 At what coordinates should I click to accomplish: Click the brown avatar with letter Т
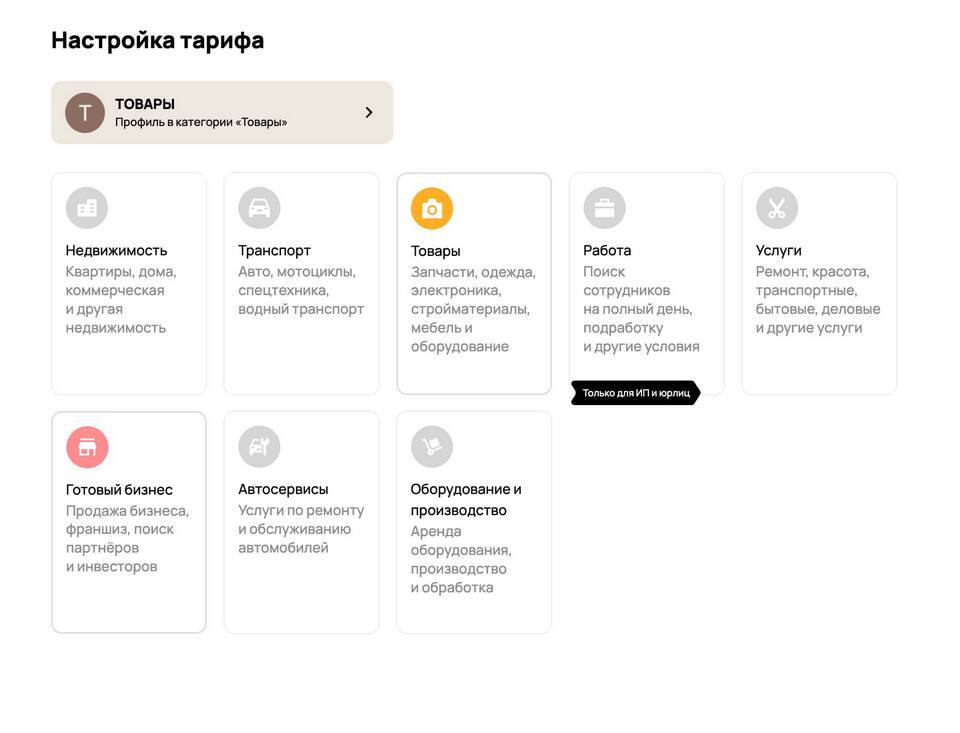[x=85, y=113]
